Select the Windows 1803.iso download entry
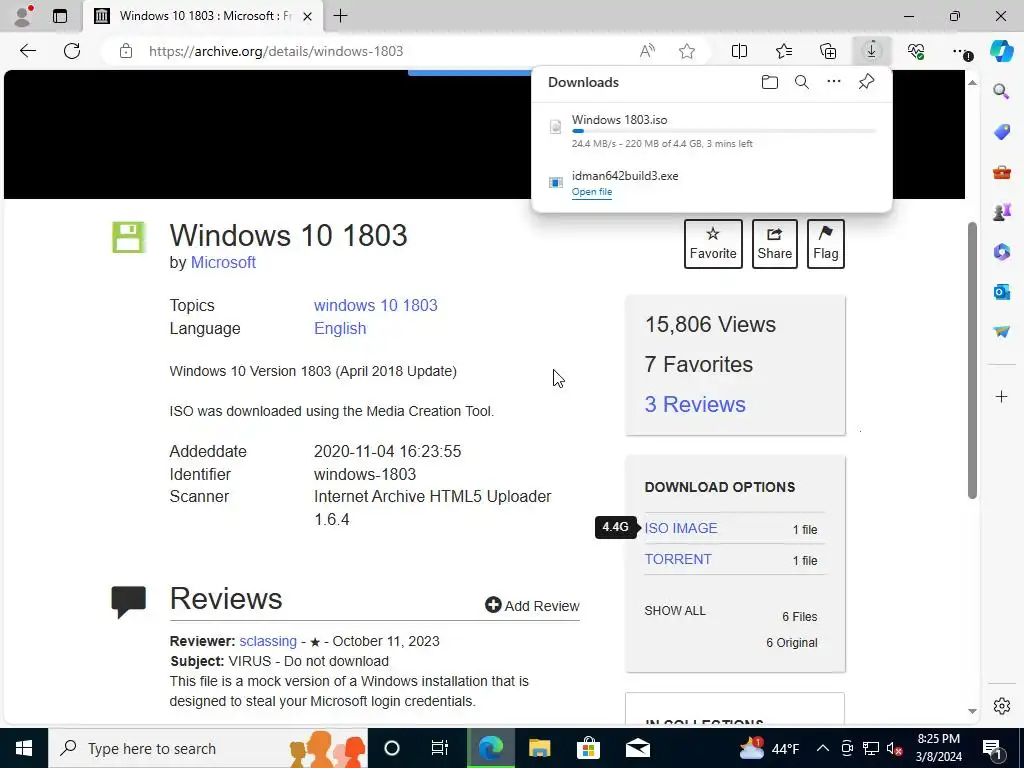This screenshot has width=1024, height=768. point(712,131)
